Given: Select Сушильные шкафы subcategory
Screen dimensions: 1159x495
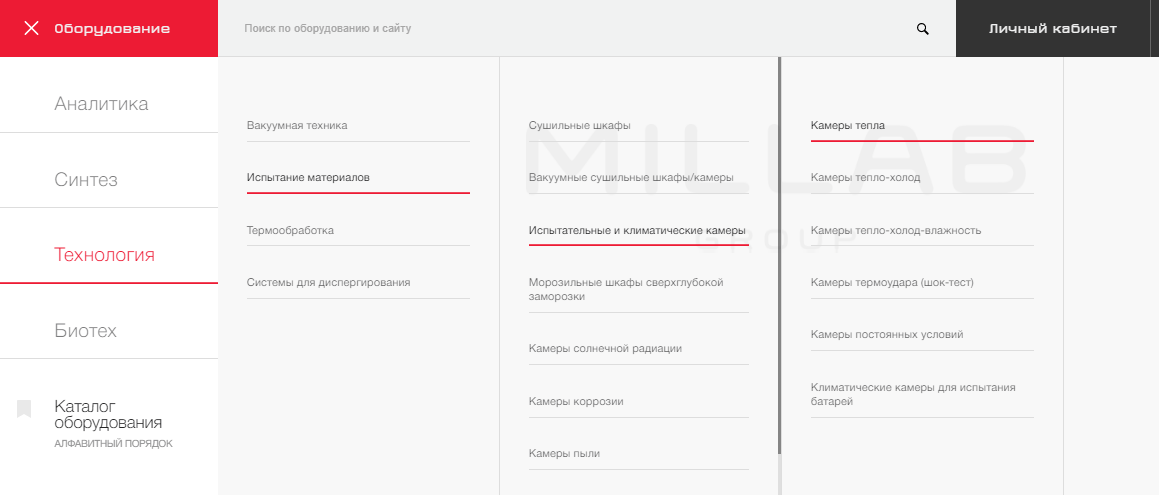Looking at the screenshot, I should tap(579, 126).
